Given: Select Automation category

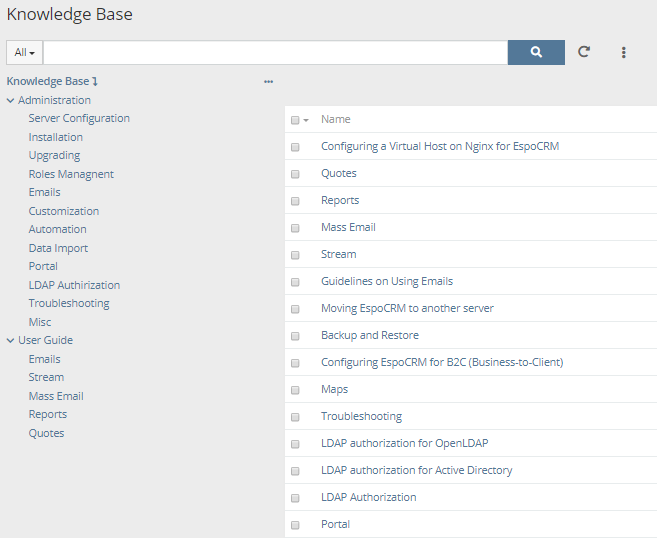Looking at the screenshot, I should click(57, 229).
